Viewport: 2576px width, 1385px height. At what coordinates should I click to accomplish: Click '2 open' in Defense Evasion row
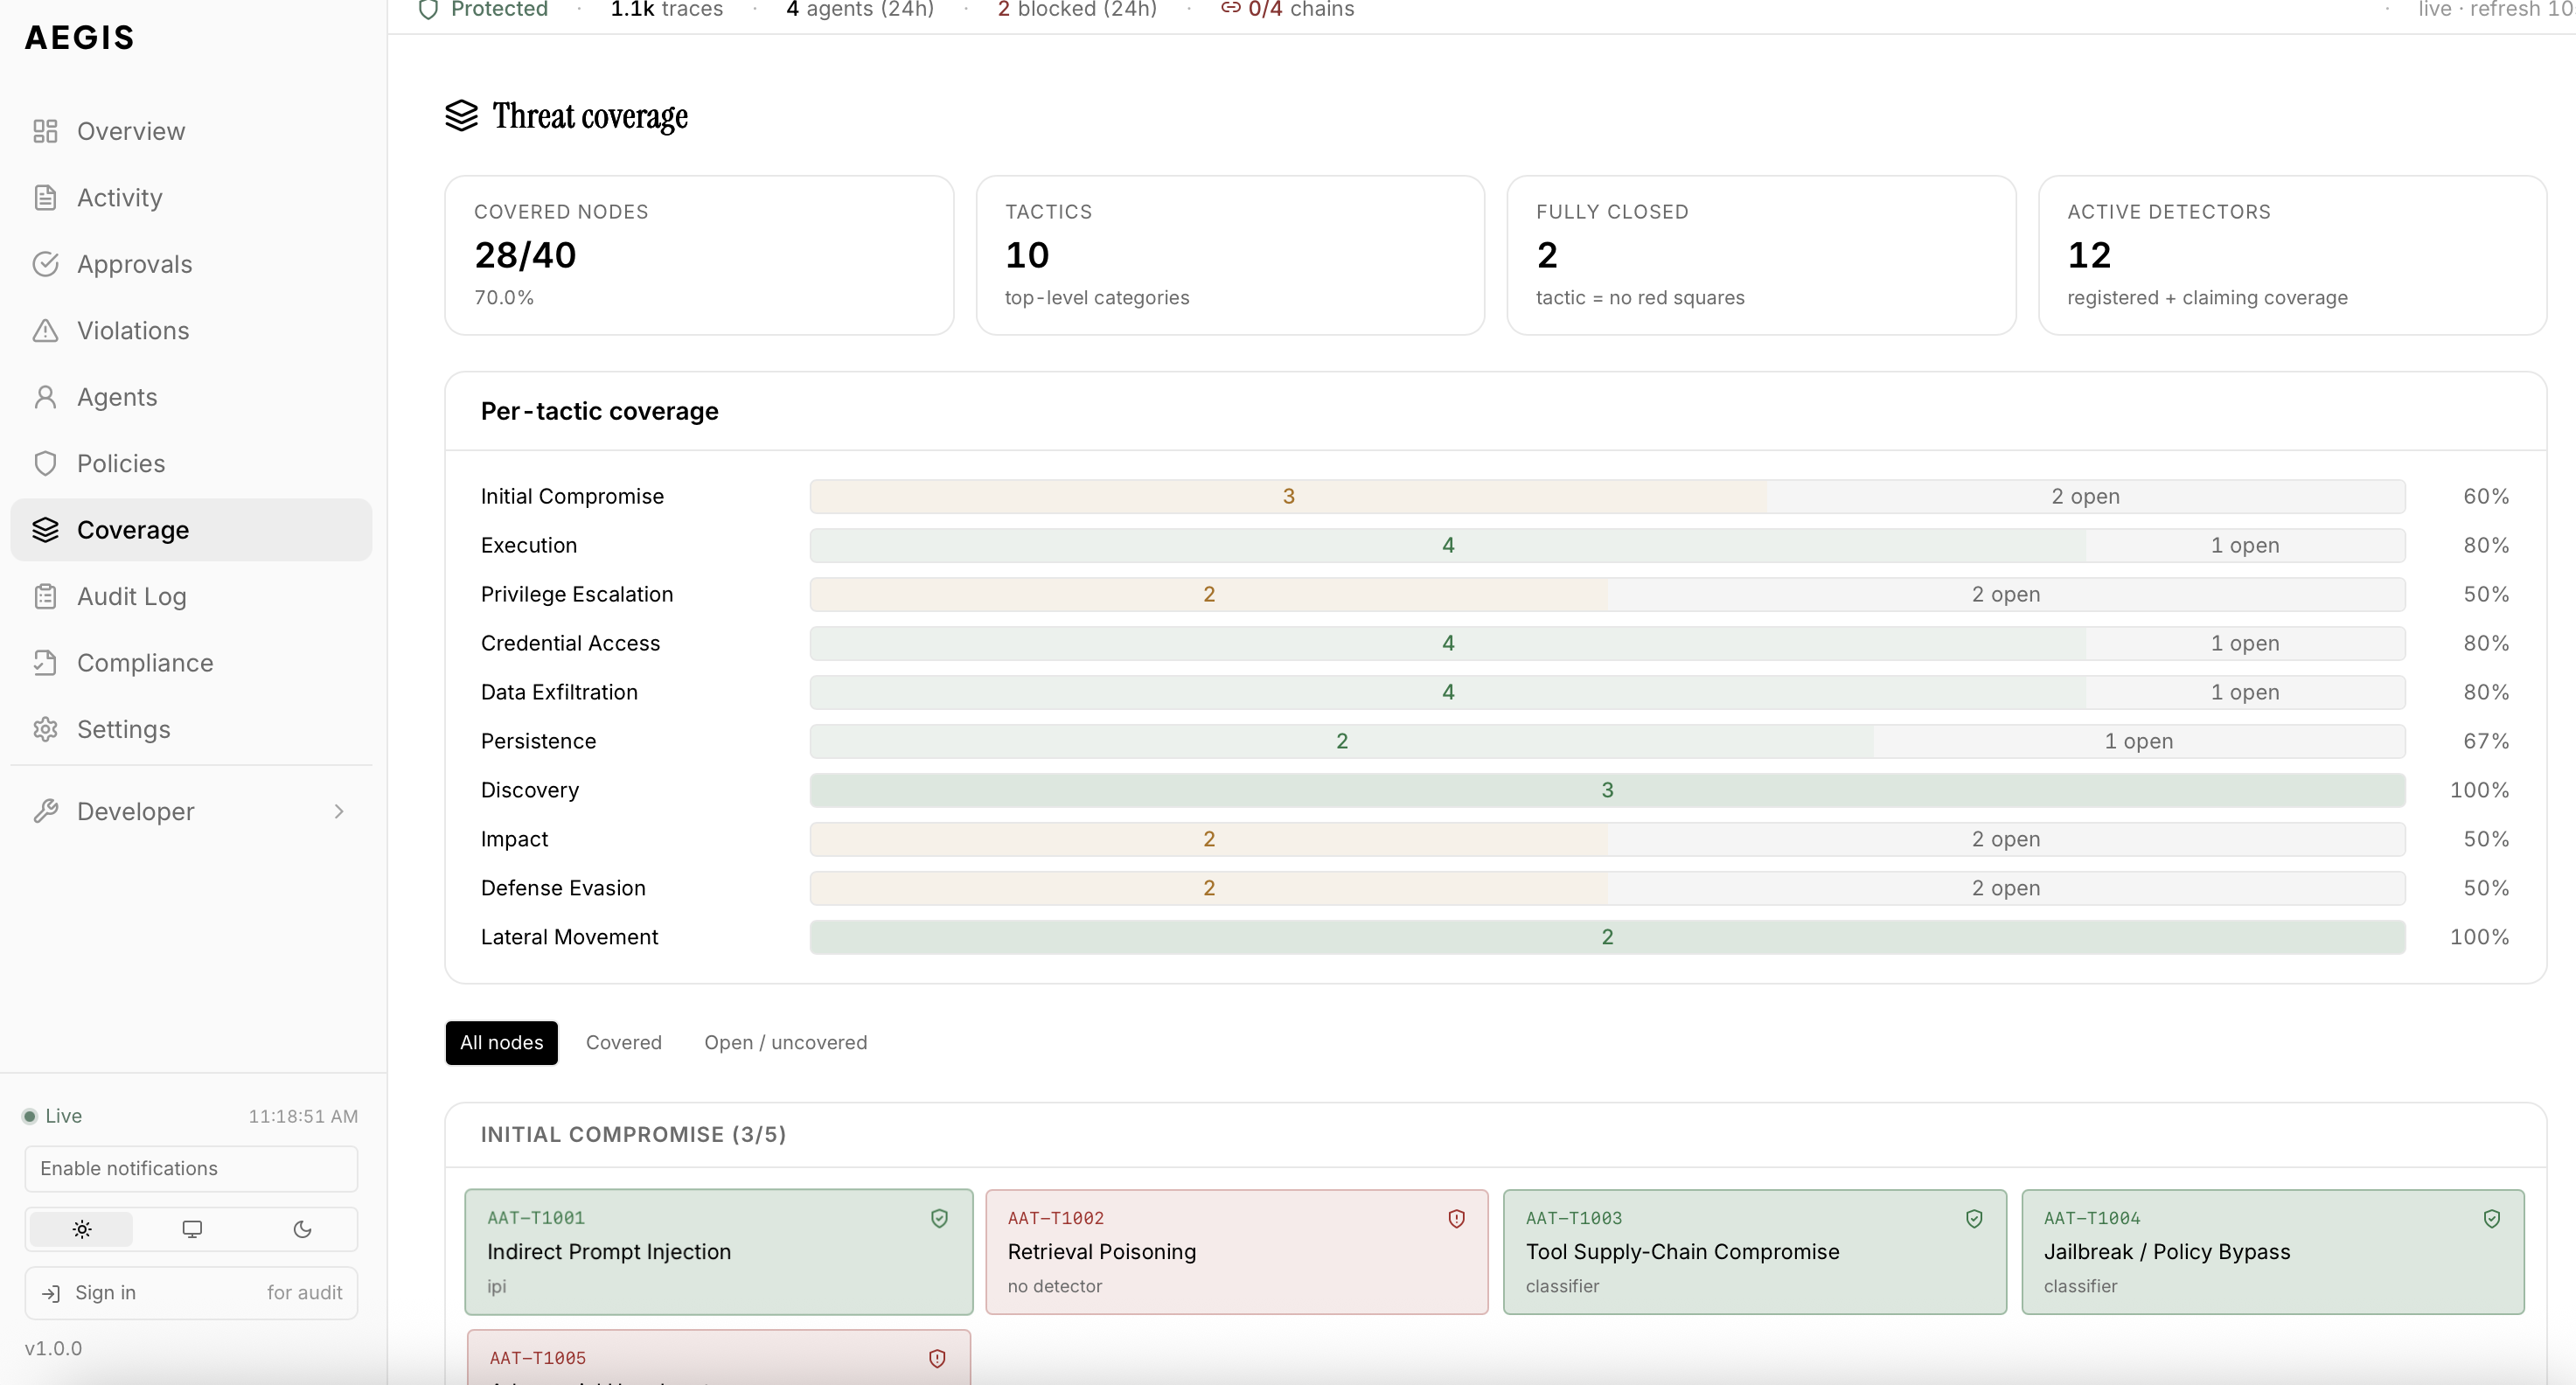pyautogui.click(x=2006, y=888)
